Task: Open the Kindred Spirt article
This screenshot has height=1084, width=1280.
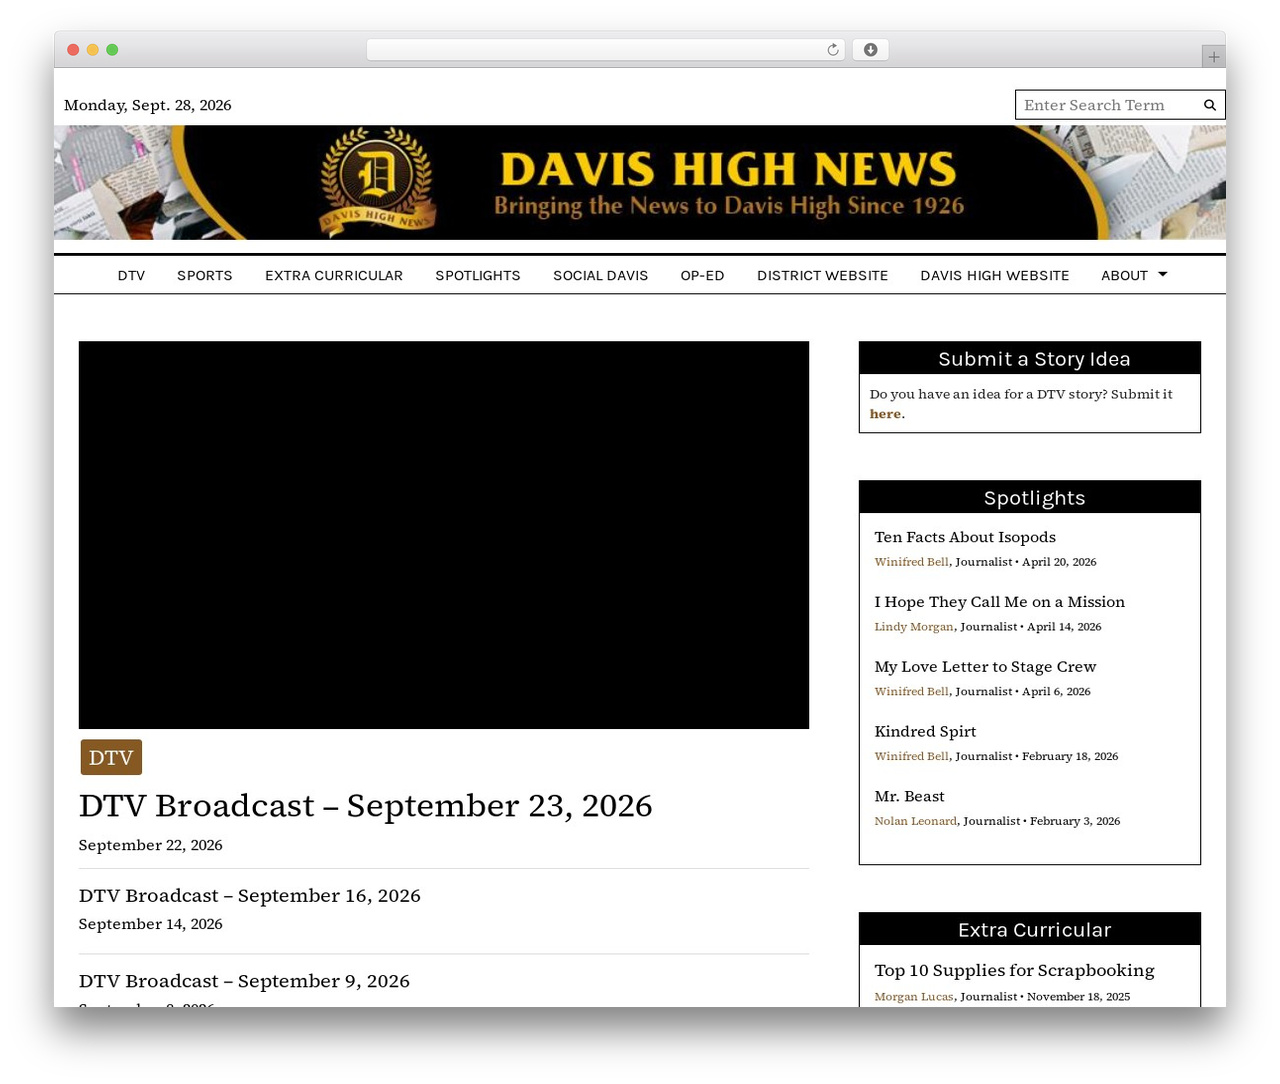Action: click(x=925, y=732)
